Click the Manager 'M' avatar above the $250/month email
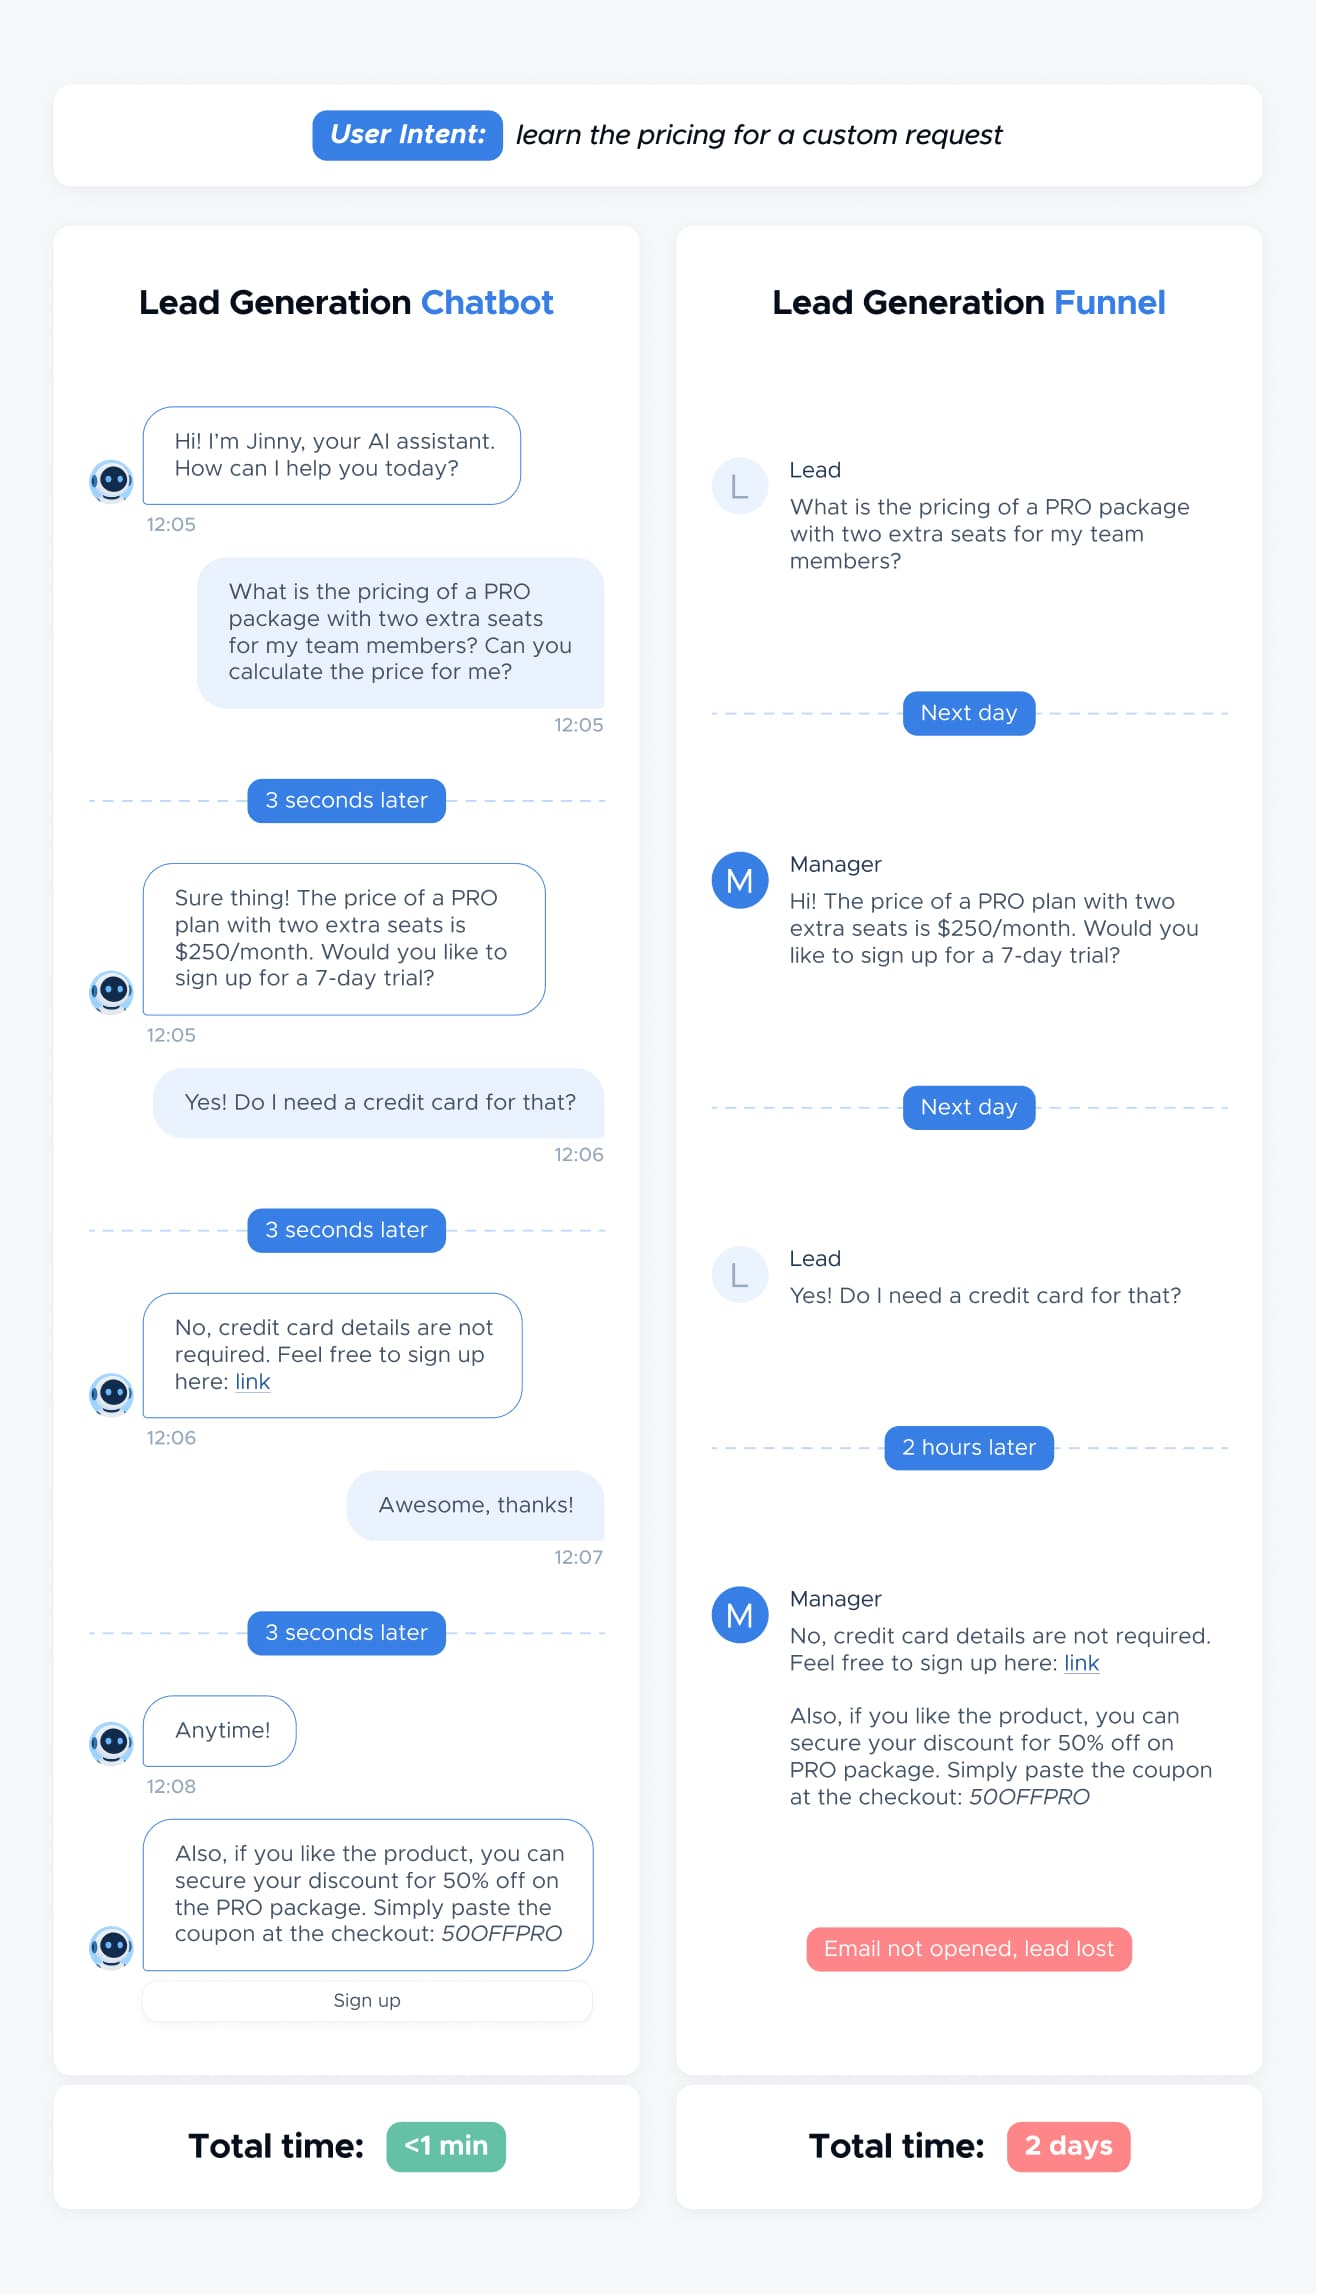Screen dimensions: 1317x2295 tap(739, 880)
